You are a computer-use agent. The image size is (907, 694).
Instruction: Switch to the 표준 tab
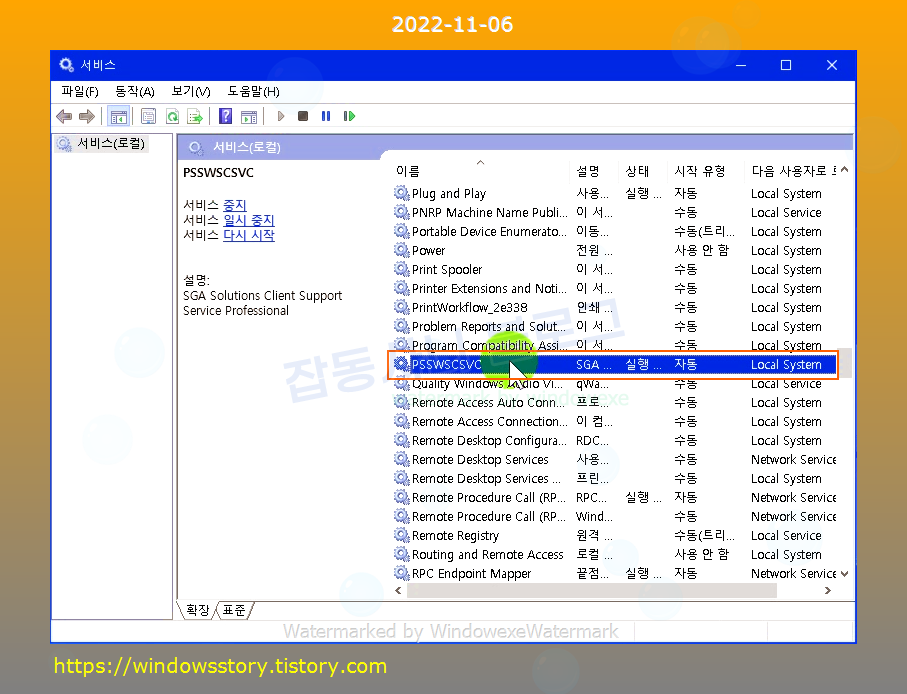coord(234,610)
